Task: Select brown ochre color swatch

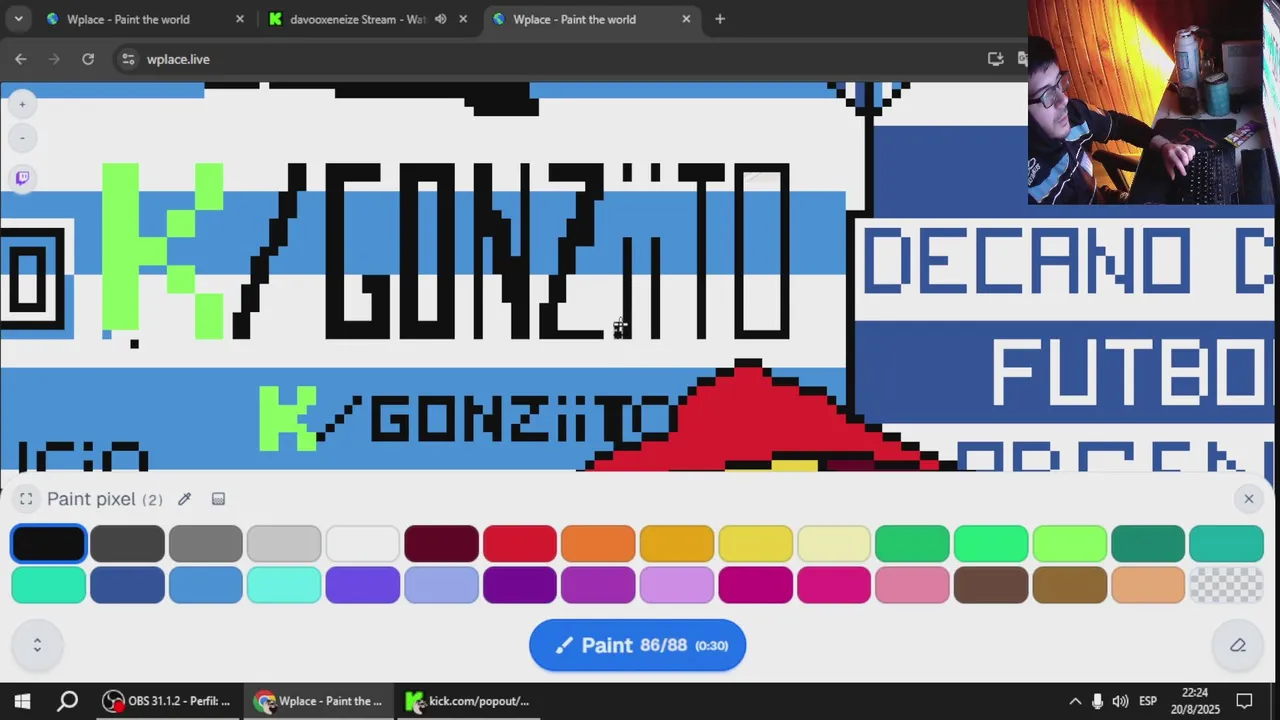Action: coord(1069,585)
